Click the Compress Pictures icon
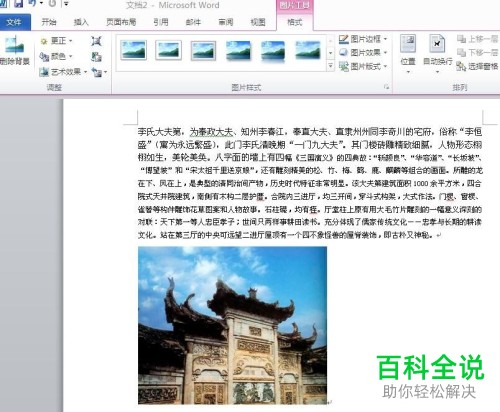The width and height of the screenshot is (500, 412). pos(96,41)
